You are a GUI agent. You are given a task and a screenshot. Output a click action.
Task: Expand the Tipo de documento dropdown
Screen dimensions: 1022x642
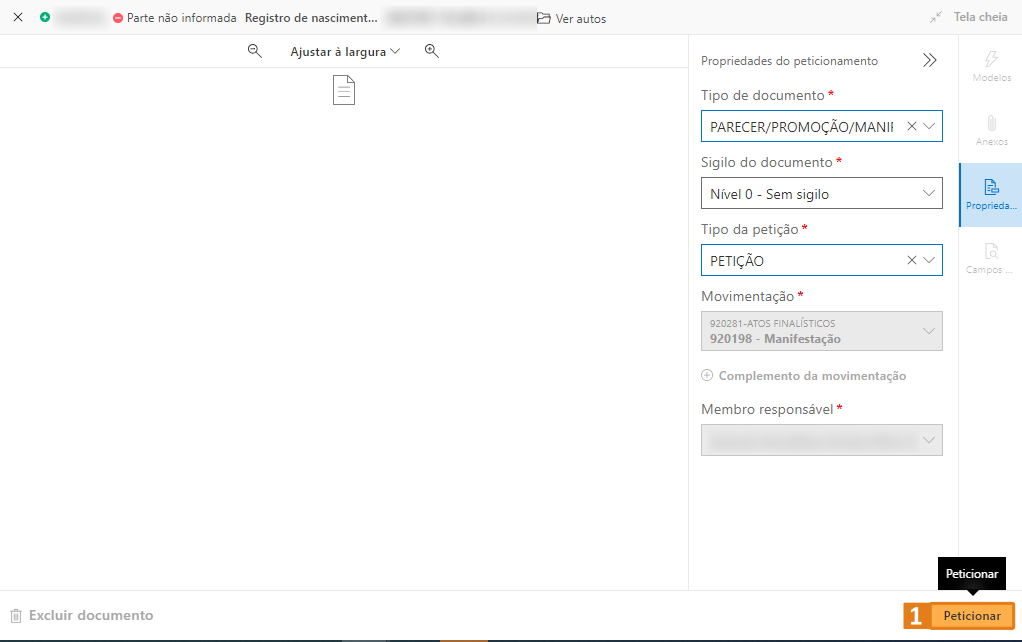point(929,126)
